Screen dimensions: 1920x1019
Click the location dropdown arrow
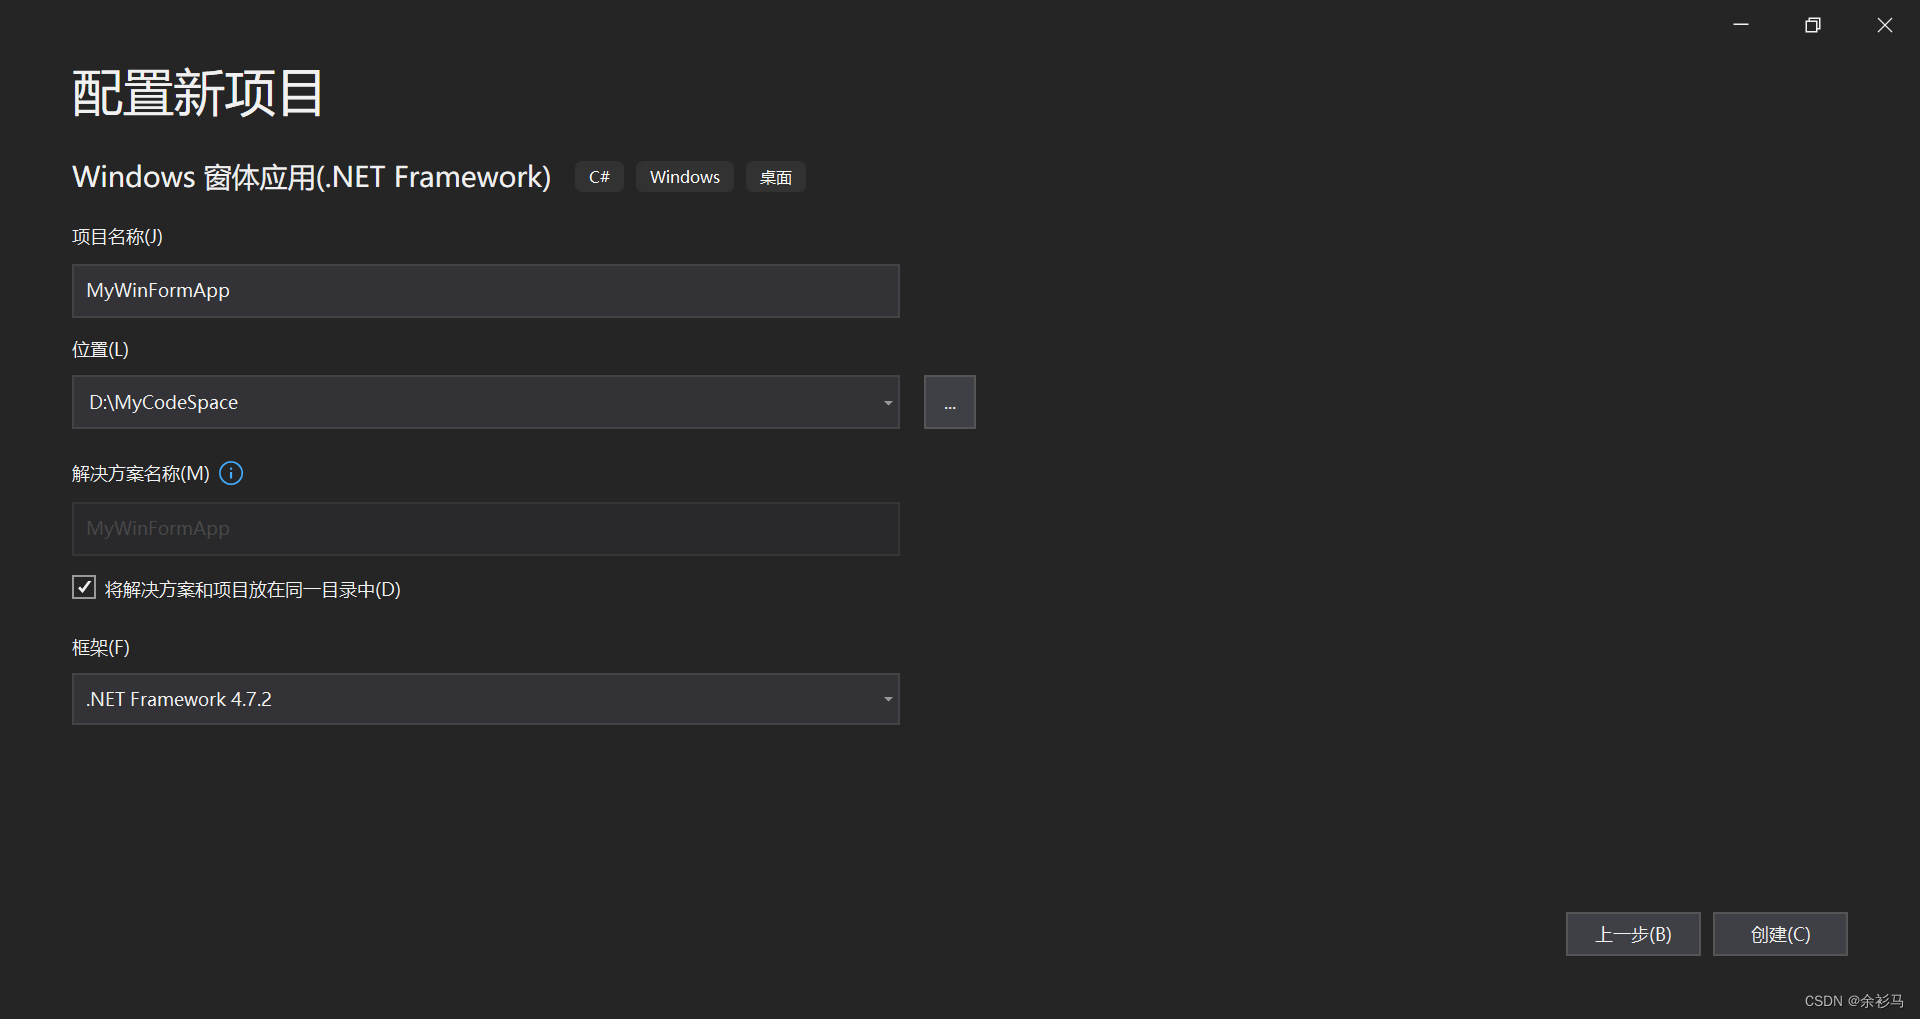tap(886, 402)
